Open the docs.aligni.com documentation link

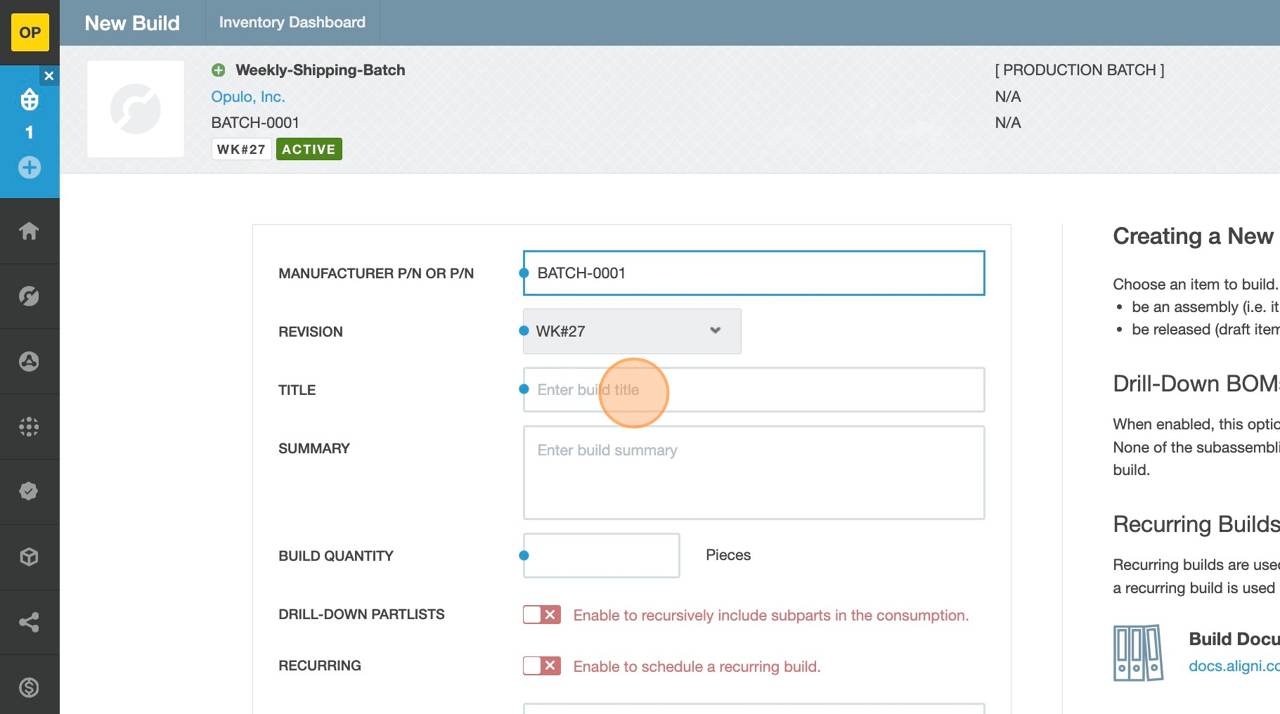(1233, 666)
